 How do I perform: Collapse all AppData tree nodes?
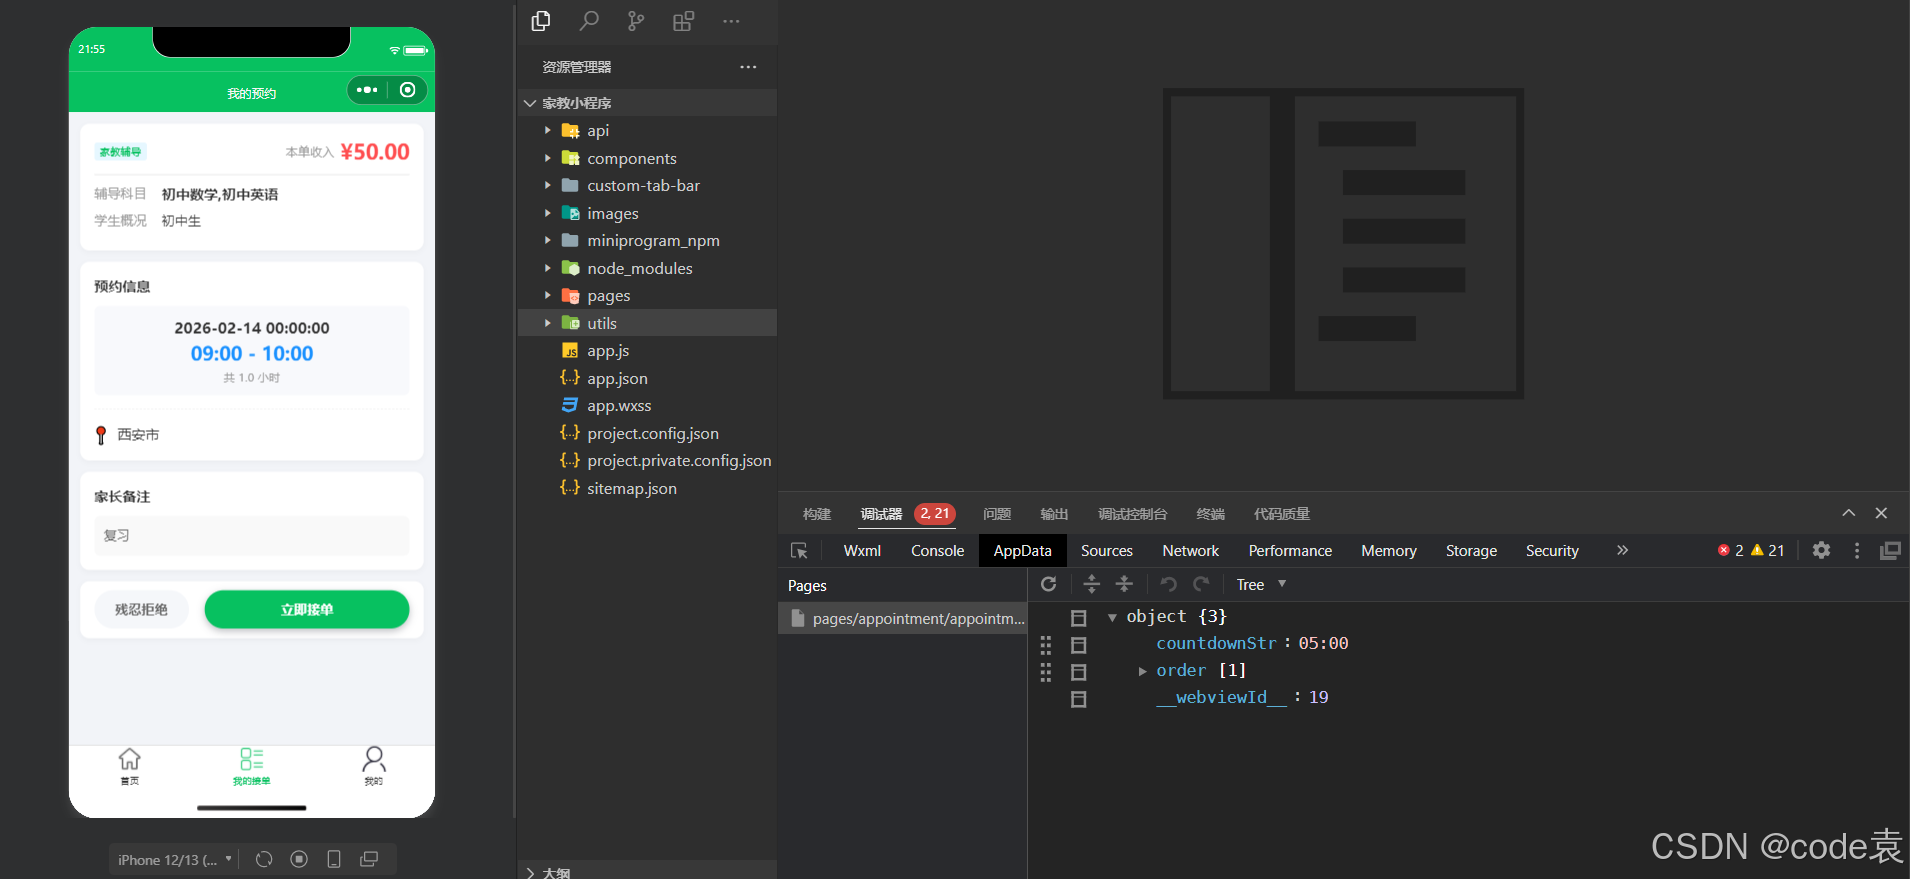point(1124,584)
